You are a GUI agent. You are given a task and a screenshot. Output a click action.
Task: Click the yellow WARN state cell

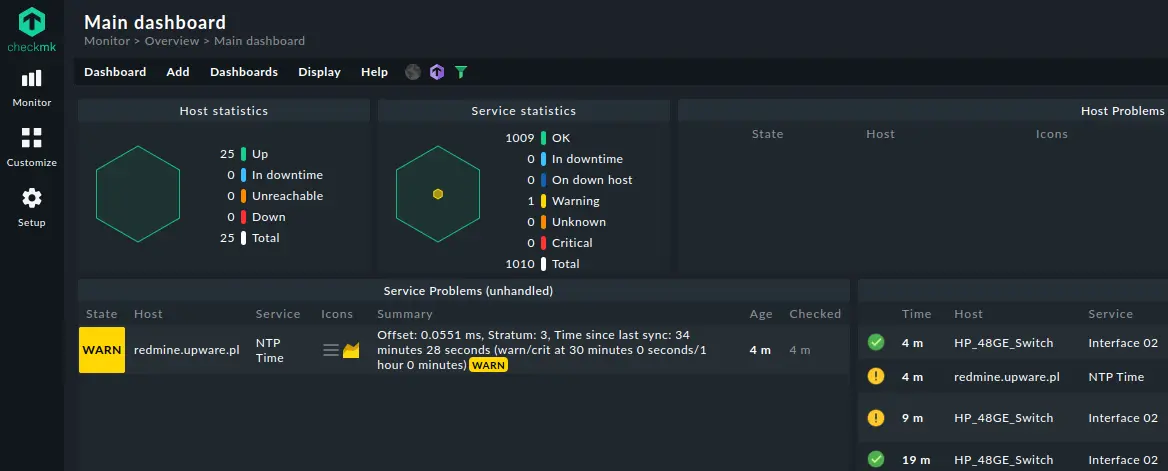(x=102, y=350)
